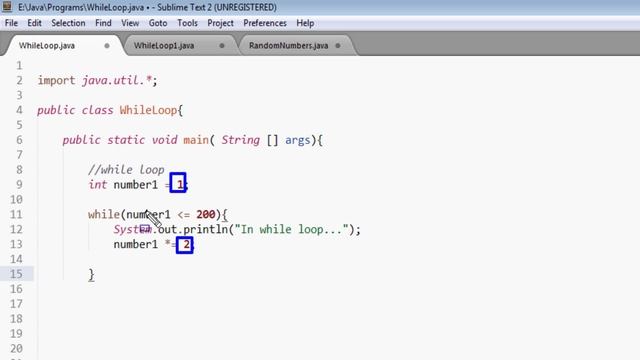Click the '//while loop' comment
640x360 pixels.
(126, 170)
